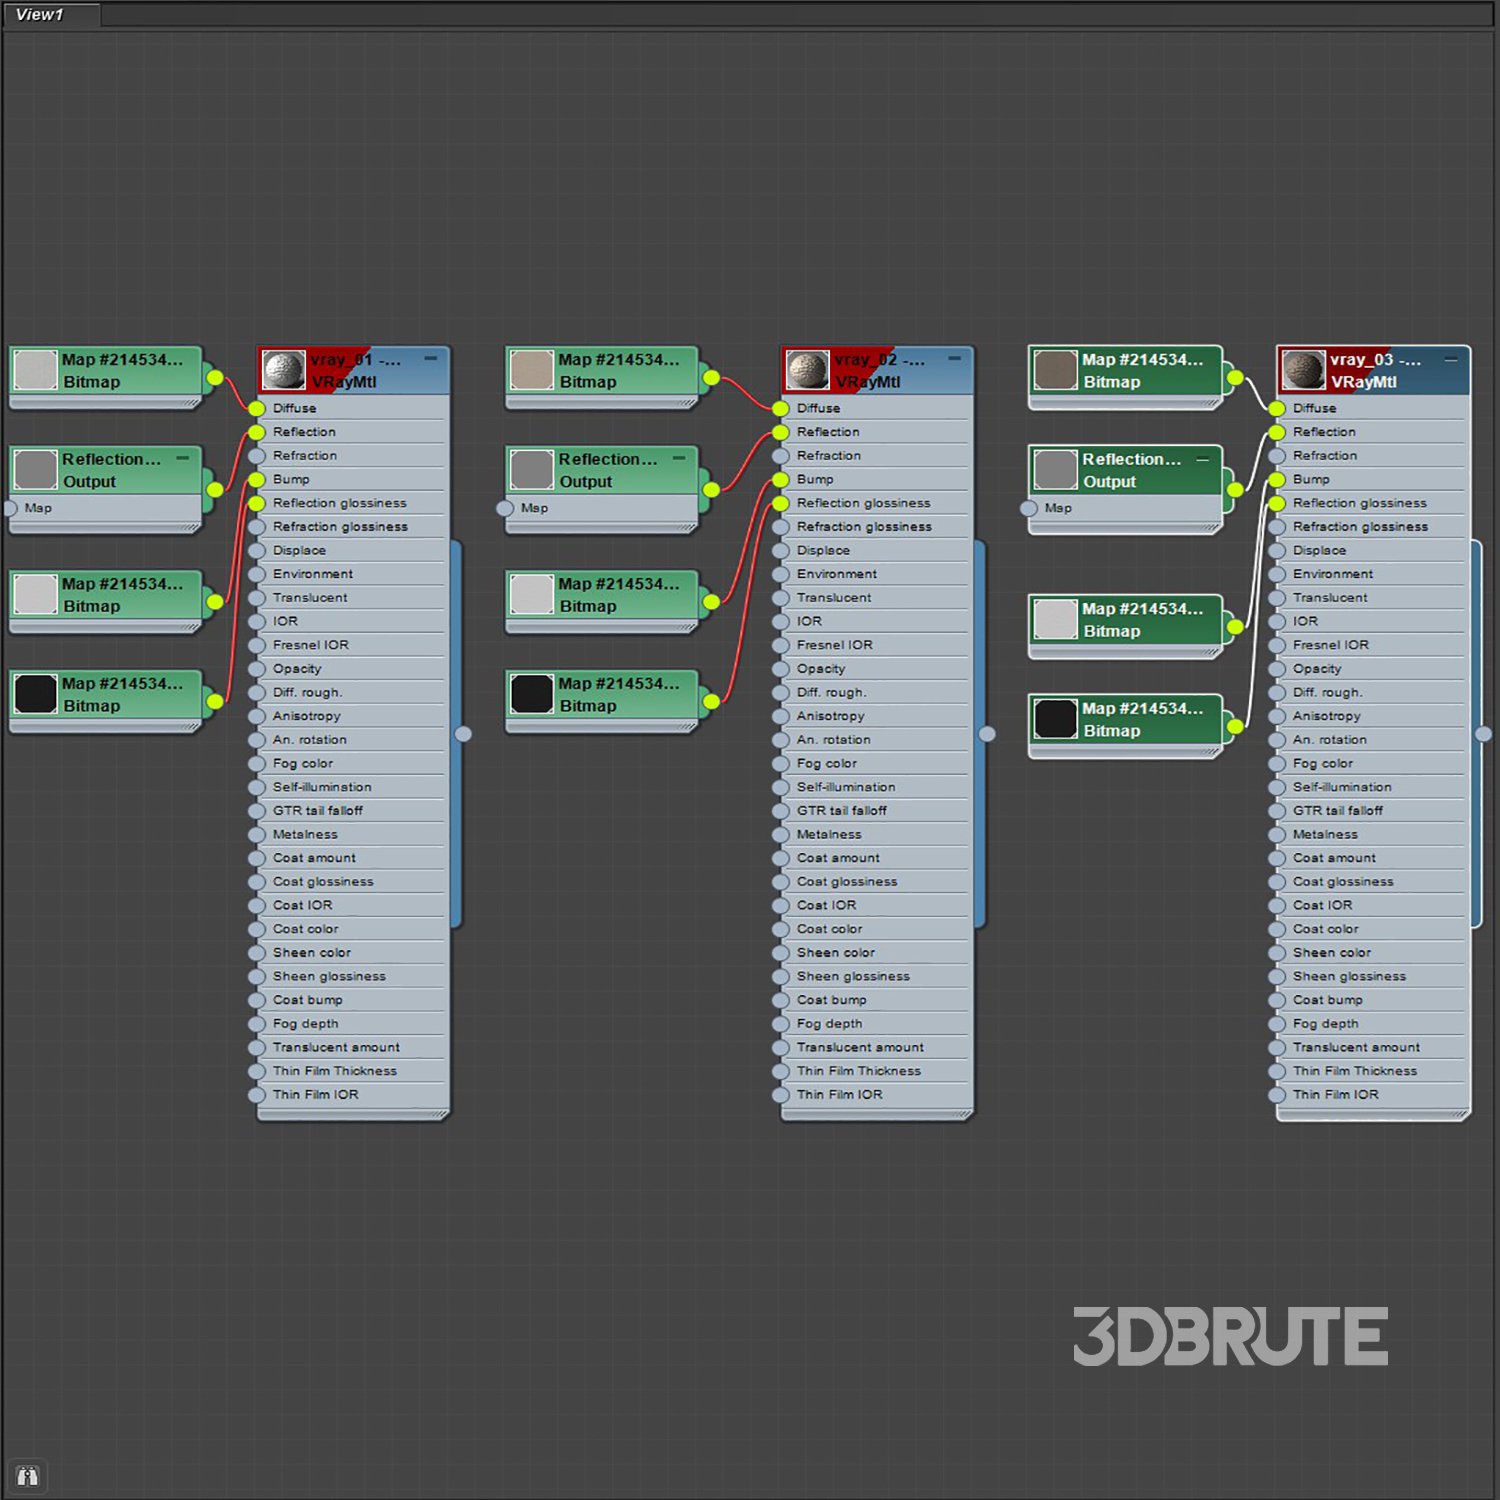
Task: Select the Metalness slot on vray_02
Action: 829,834
